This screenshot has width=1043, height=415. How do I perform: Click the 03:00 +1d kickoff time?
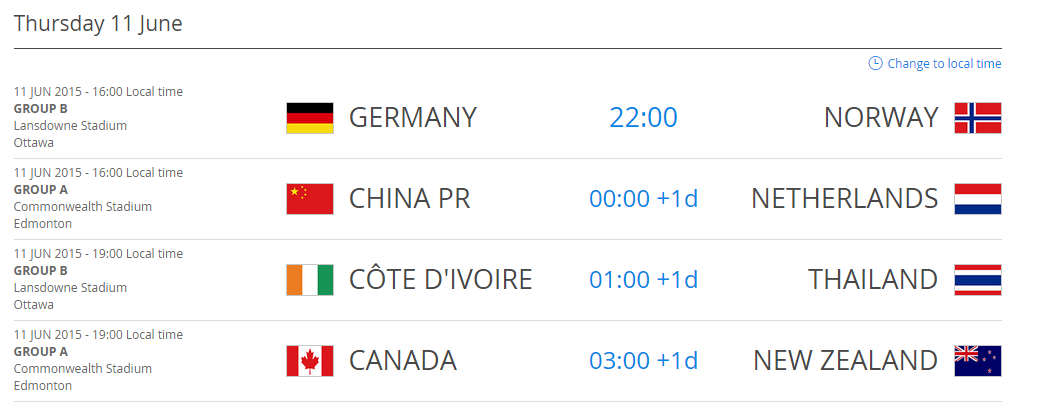(x=643, y=361)
